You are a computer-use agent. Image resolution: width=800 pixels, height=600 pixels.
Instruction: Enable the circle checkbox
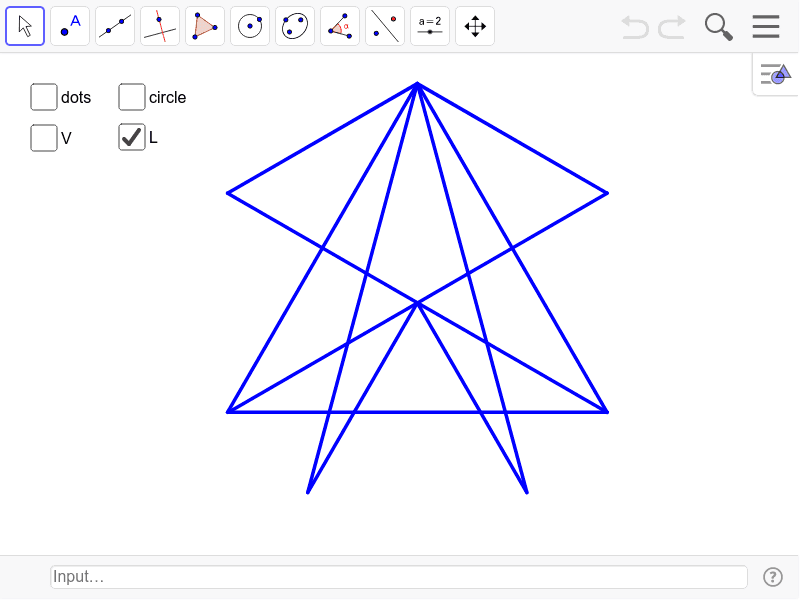coord(131,97)
